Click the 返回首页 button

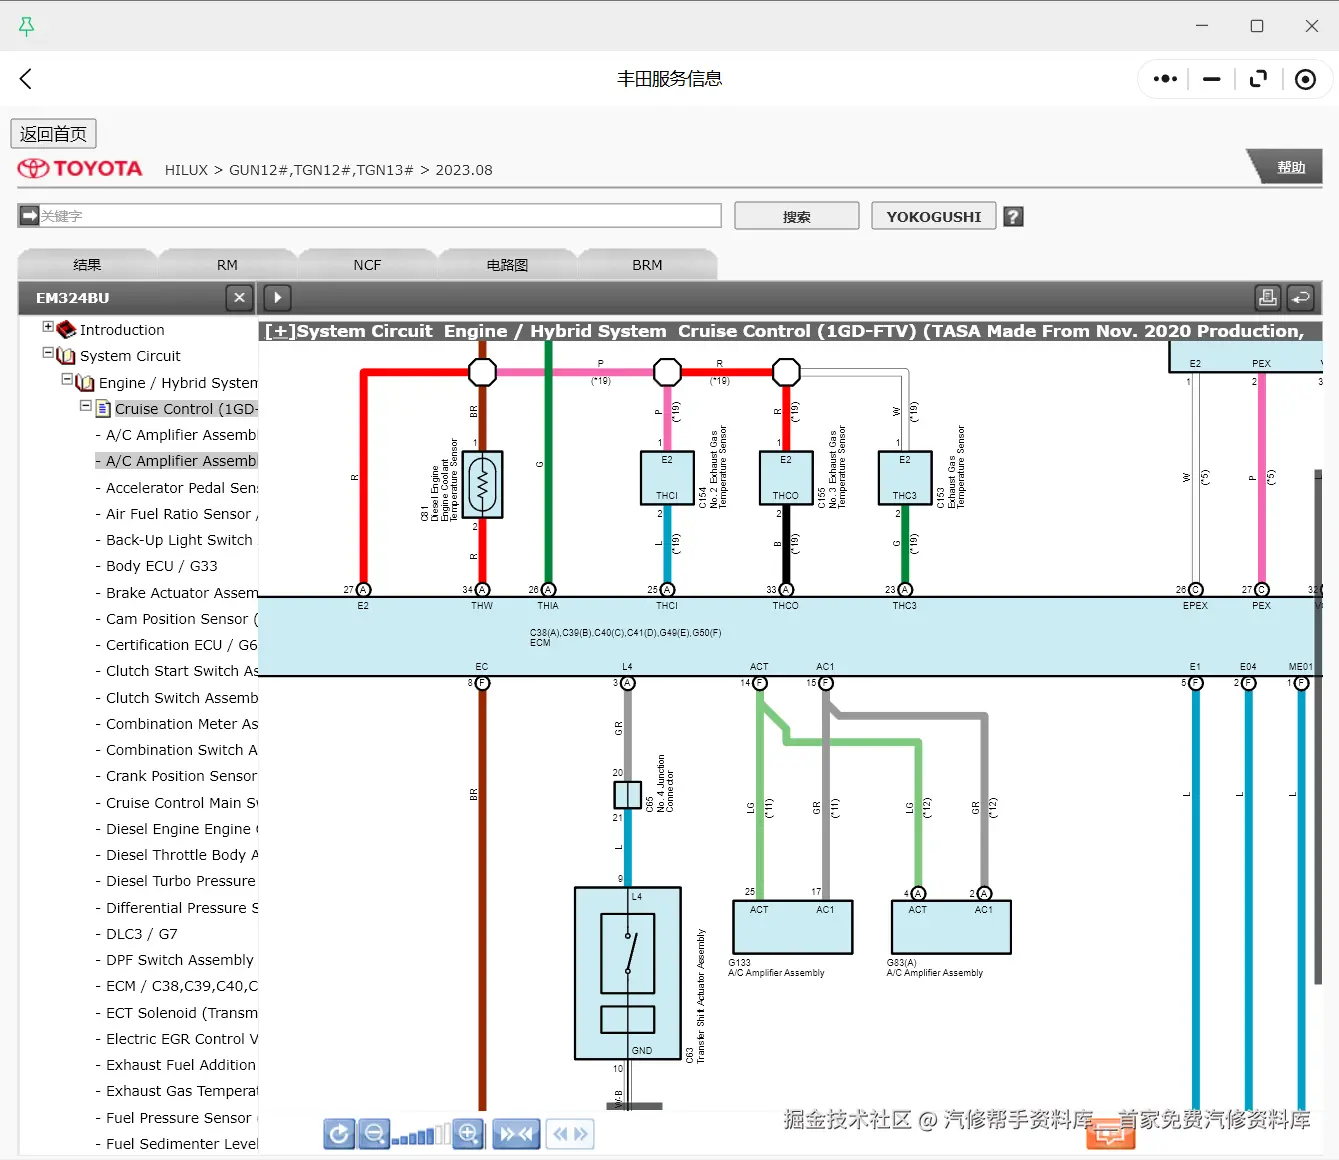[53, 133]
